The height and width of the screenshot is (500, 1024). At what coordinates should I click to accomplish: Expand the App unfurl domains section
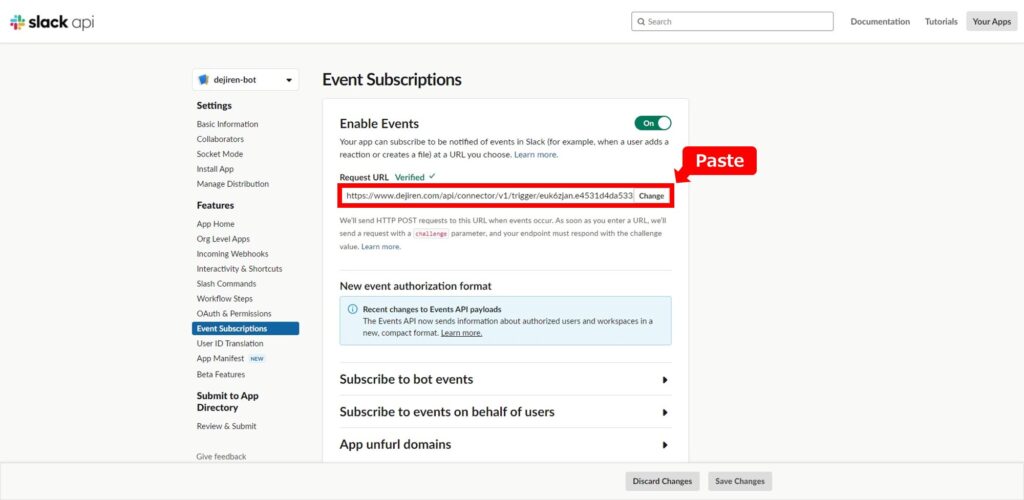505,445
